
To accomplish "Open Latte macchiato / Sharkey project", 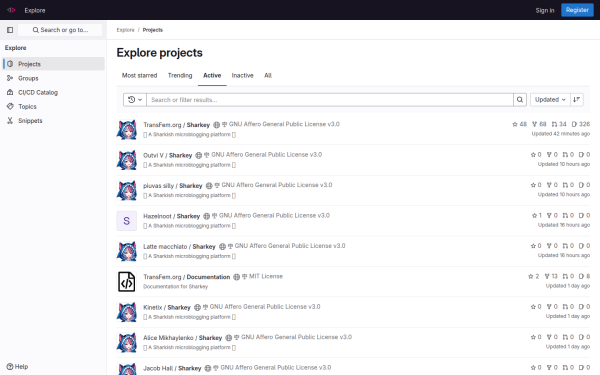I will [179, 246].
